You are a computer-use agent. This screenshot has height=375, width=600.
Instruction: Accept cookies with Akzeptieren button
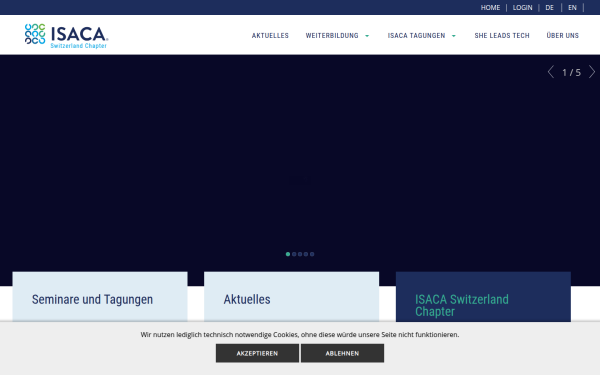point(257,353)
